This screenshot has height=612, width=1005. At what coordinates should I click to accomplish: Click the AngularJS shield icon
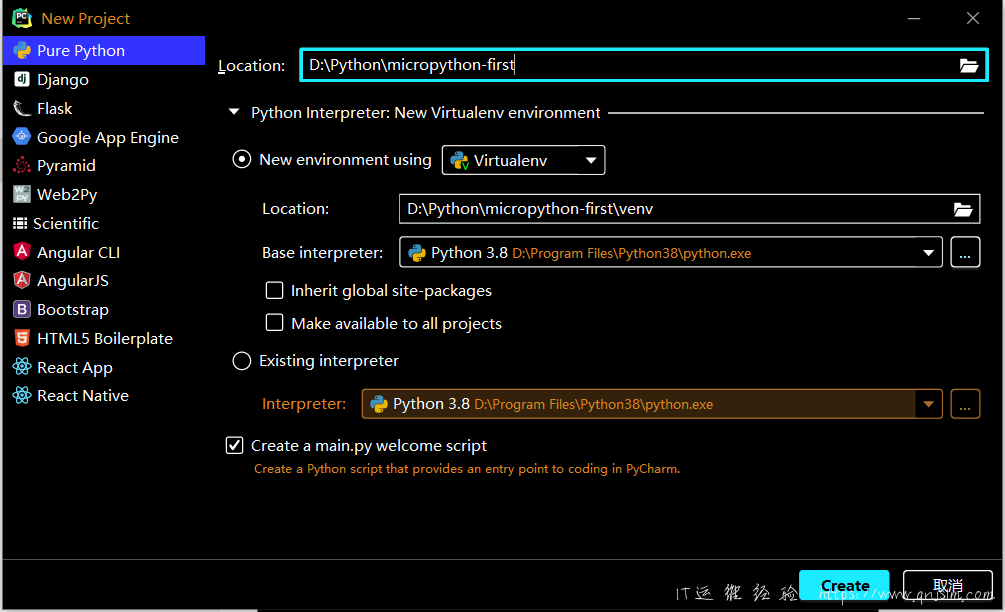(22, 280)
